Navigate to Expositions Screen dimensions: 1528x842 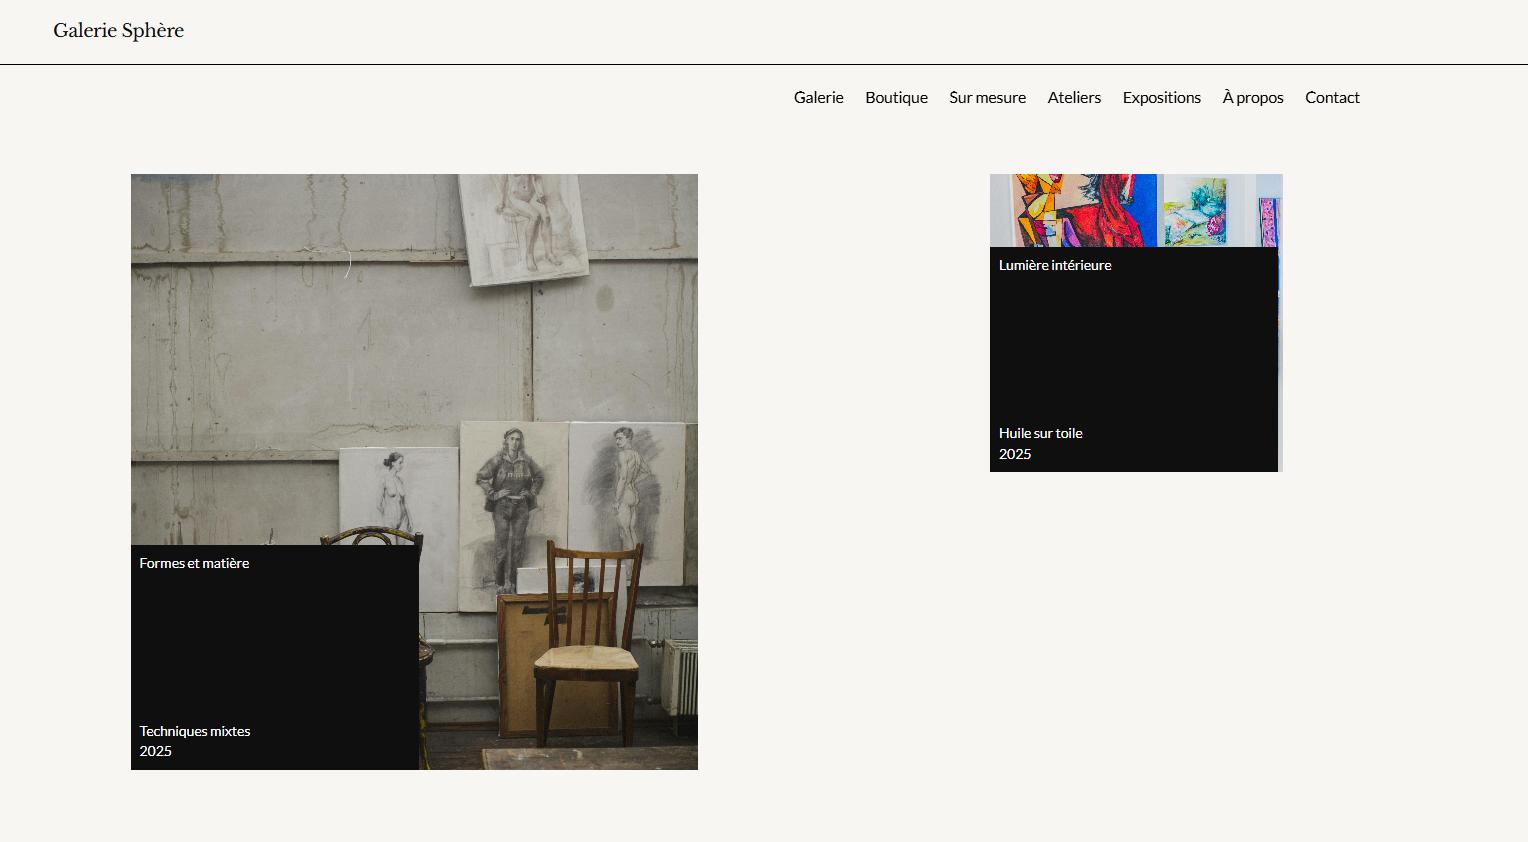(x=1161, y=98)
